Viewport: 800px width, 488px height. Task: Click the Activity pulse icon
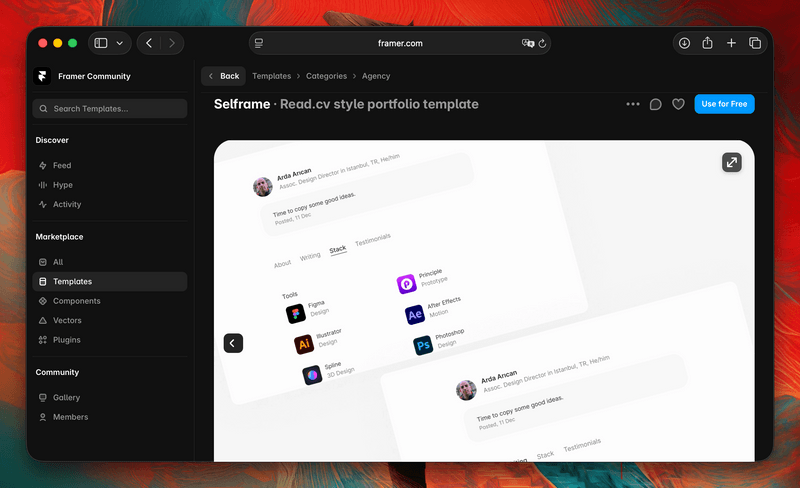(x=43, y=204)
